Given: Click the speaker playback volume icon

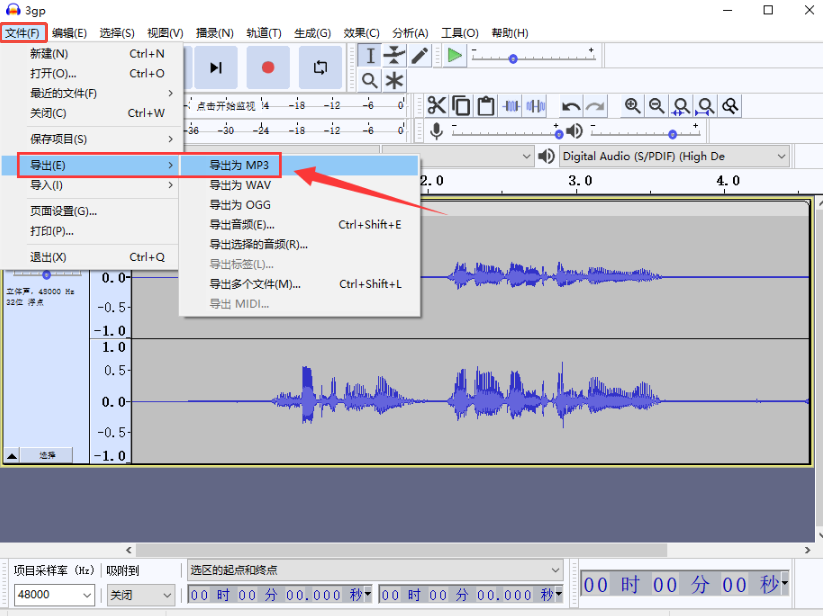Looking at the screenshot, I should pos(575,131).
